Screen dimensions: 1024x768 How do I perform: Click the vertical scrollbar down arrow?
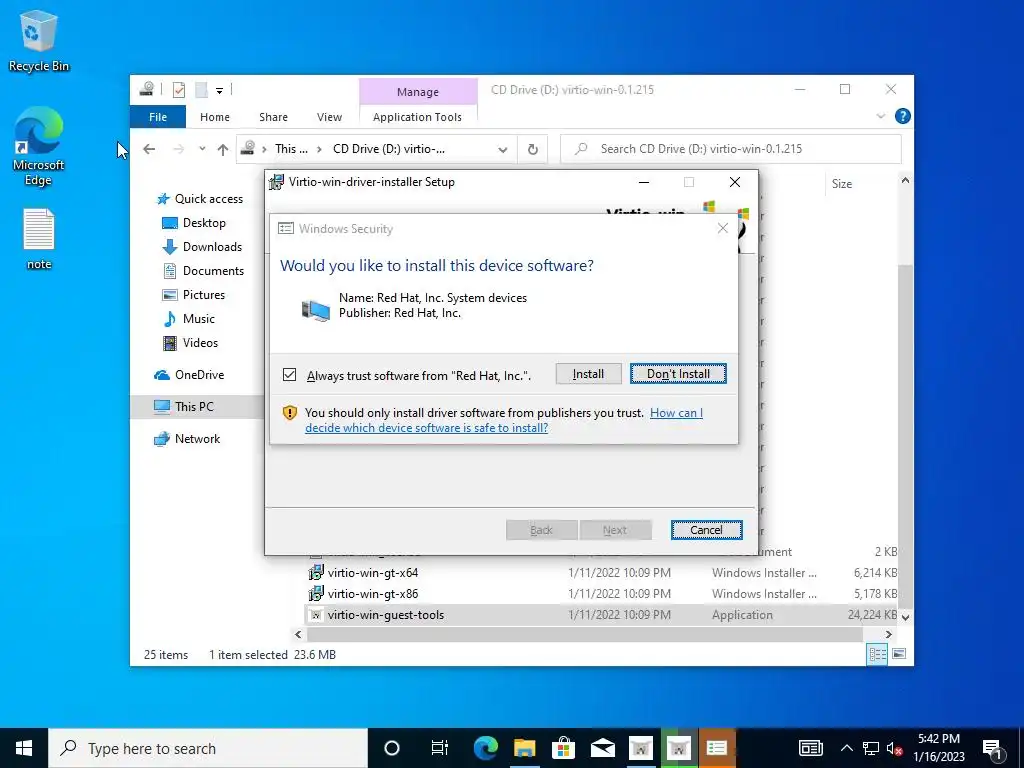(905, 616)
